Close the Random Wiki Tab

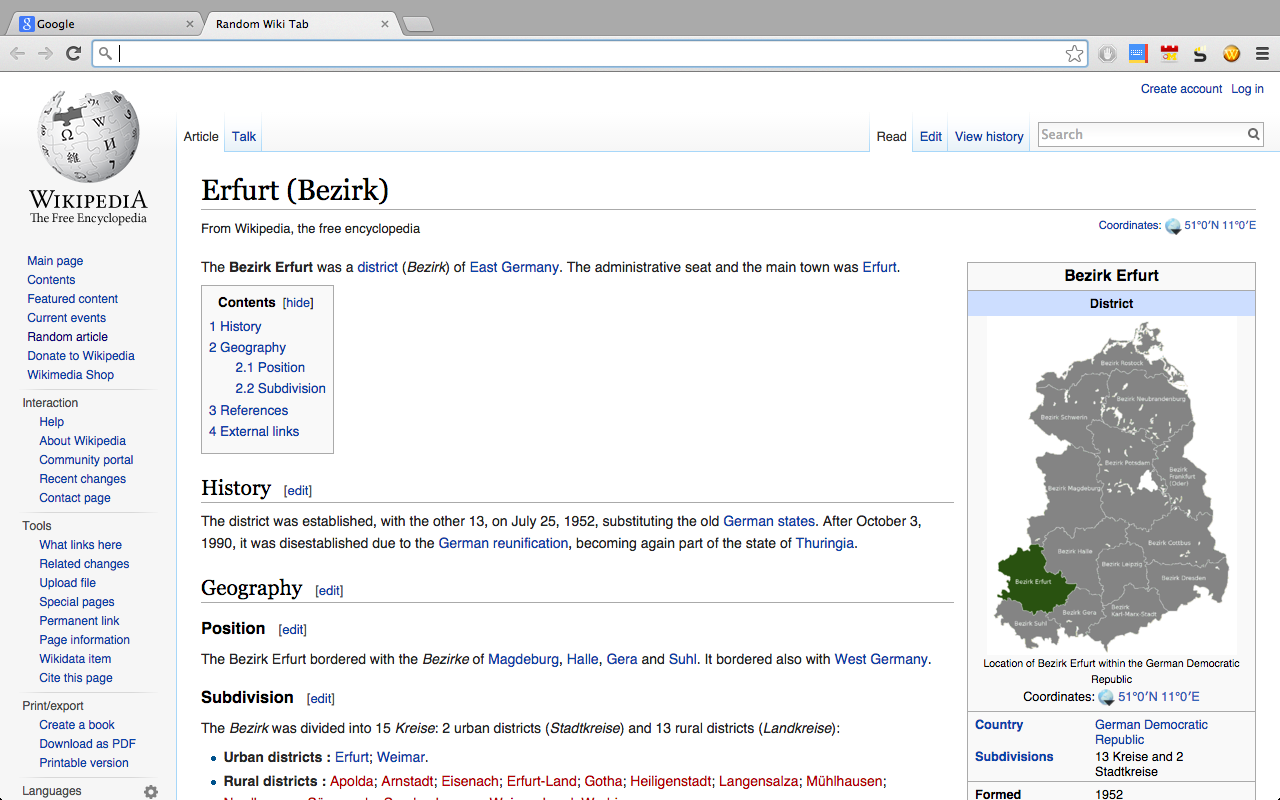click(x=385, y=24)
